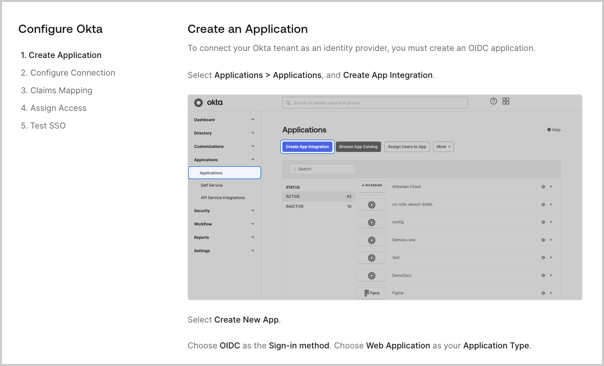Viewport: 604px width, 366px height.
Task: Click gear icon on the test row
Action: pyautogui.click(x=543, y=258)
